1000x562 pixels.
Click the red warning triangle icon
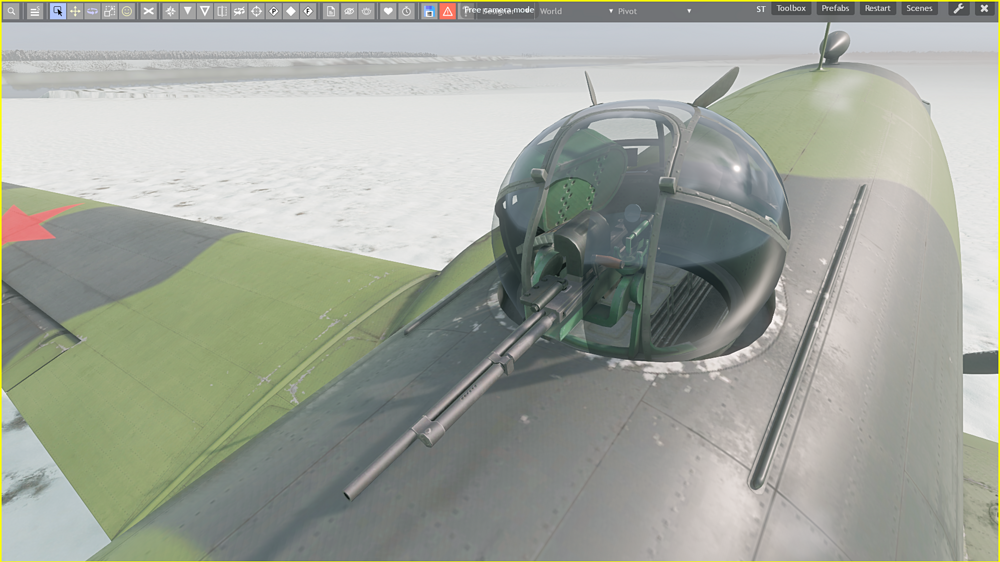tap(447, 11)
